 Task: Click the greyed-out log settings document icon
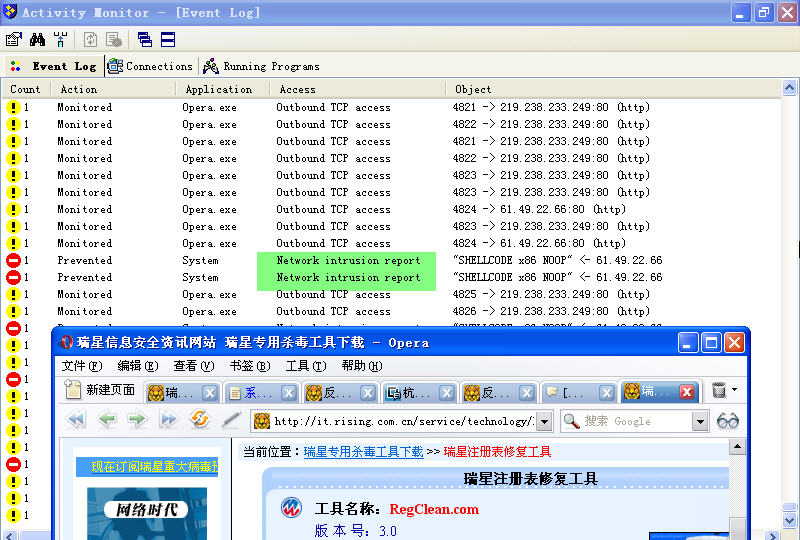pos(113,40)
